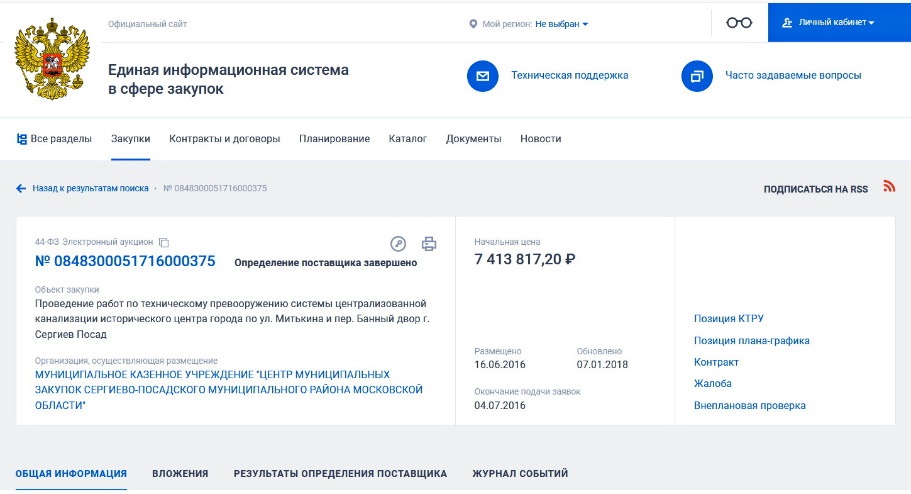Click the breadcrumb number № 0848300051716000375

point(215,188)
